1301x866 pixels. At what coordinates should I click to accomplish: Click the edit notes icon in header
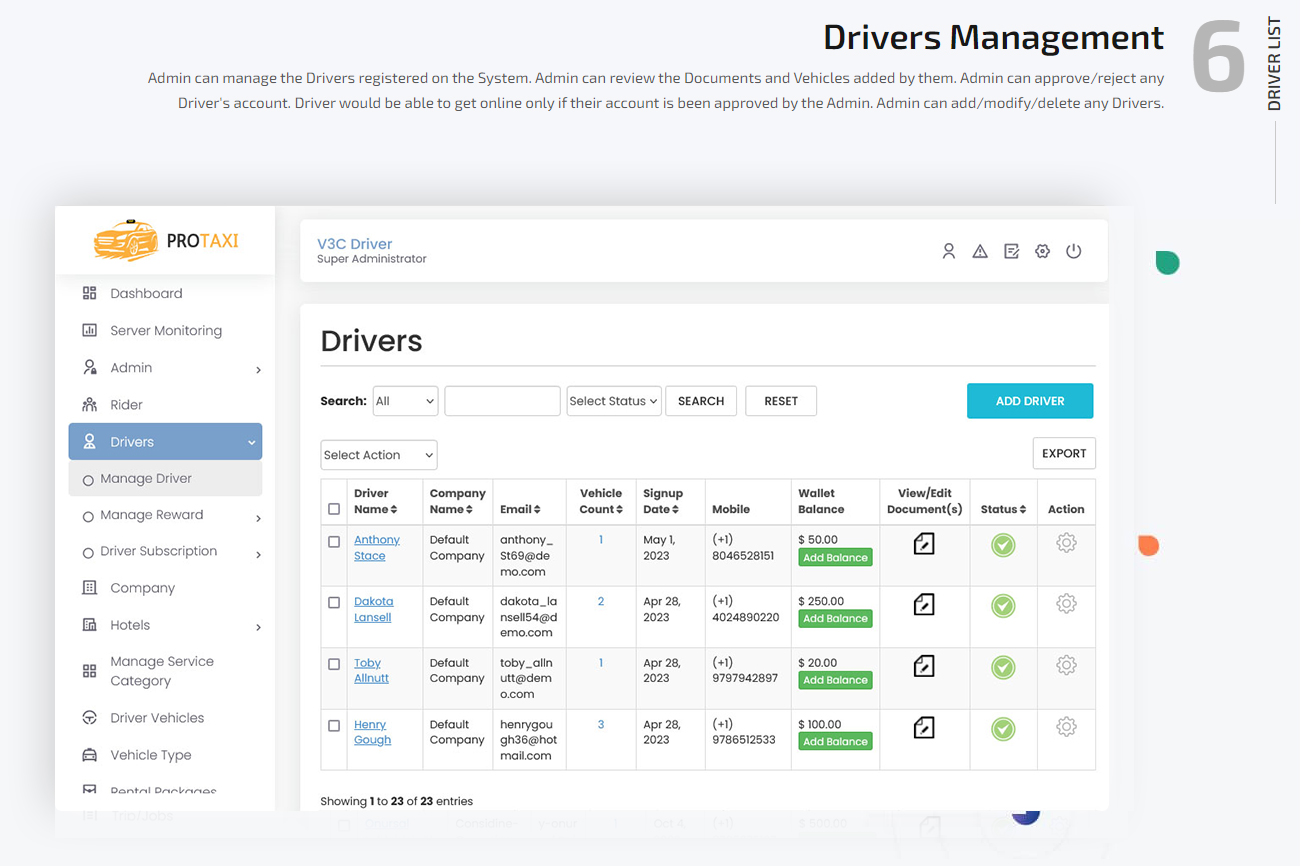click(x=1011, y=251)
